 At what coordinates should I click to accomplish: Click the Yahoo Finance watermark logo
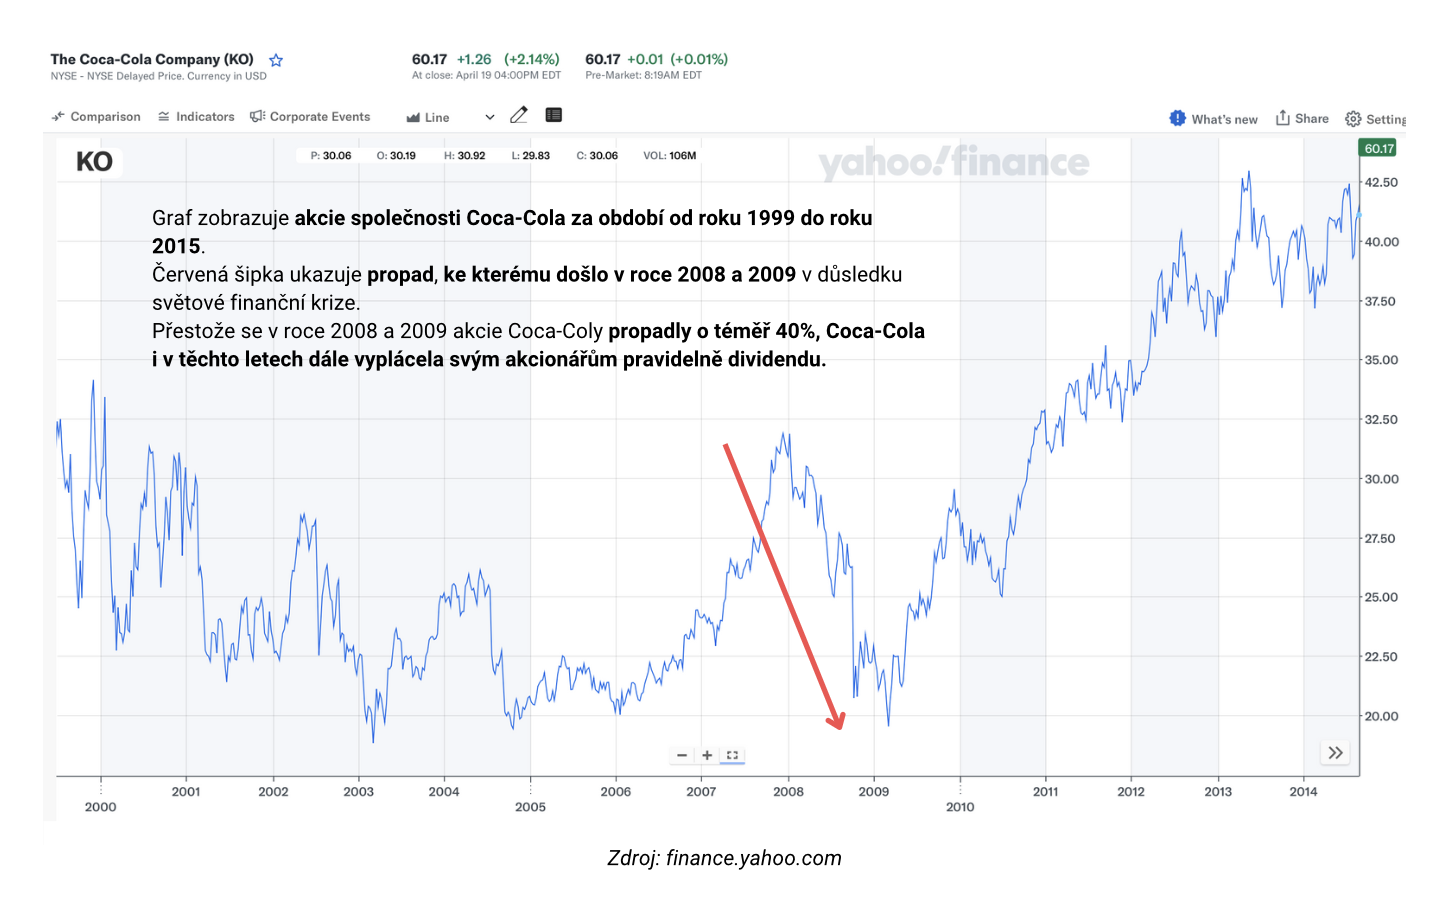(x=953, y=163)
